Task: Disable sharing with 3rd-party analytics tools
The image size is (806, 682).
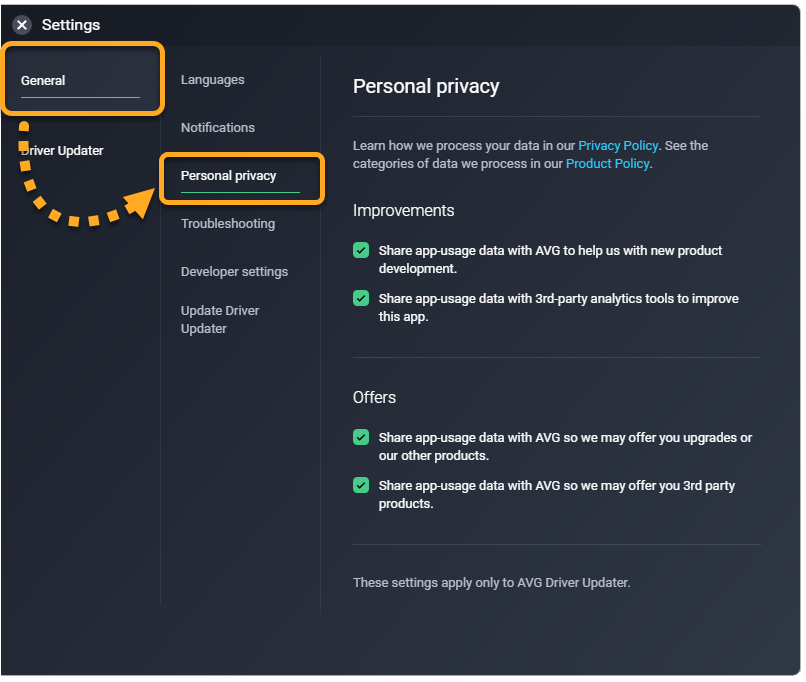Action: point(361,299)
